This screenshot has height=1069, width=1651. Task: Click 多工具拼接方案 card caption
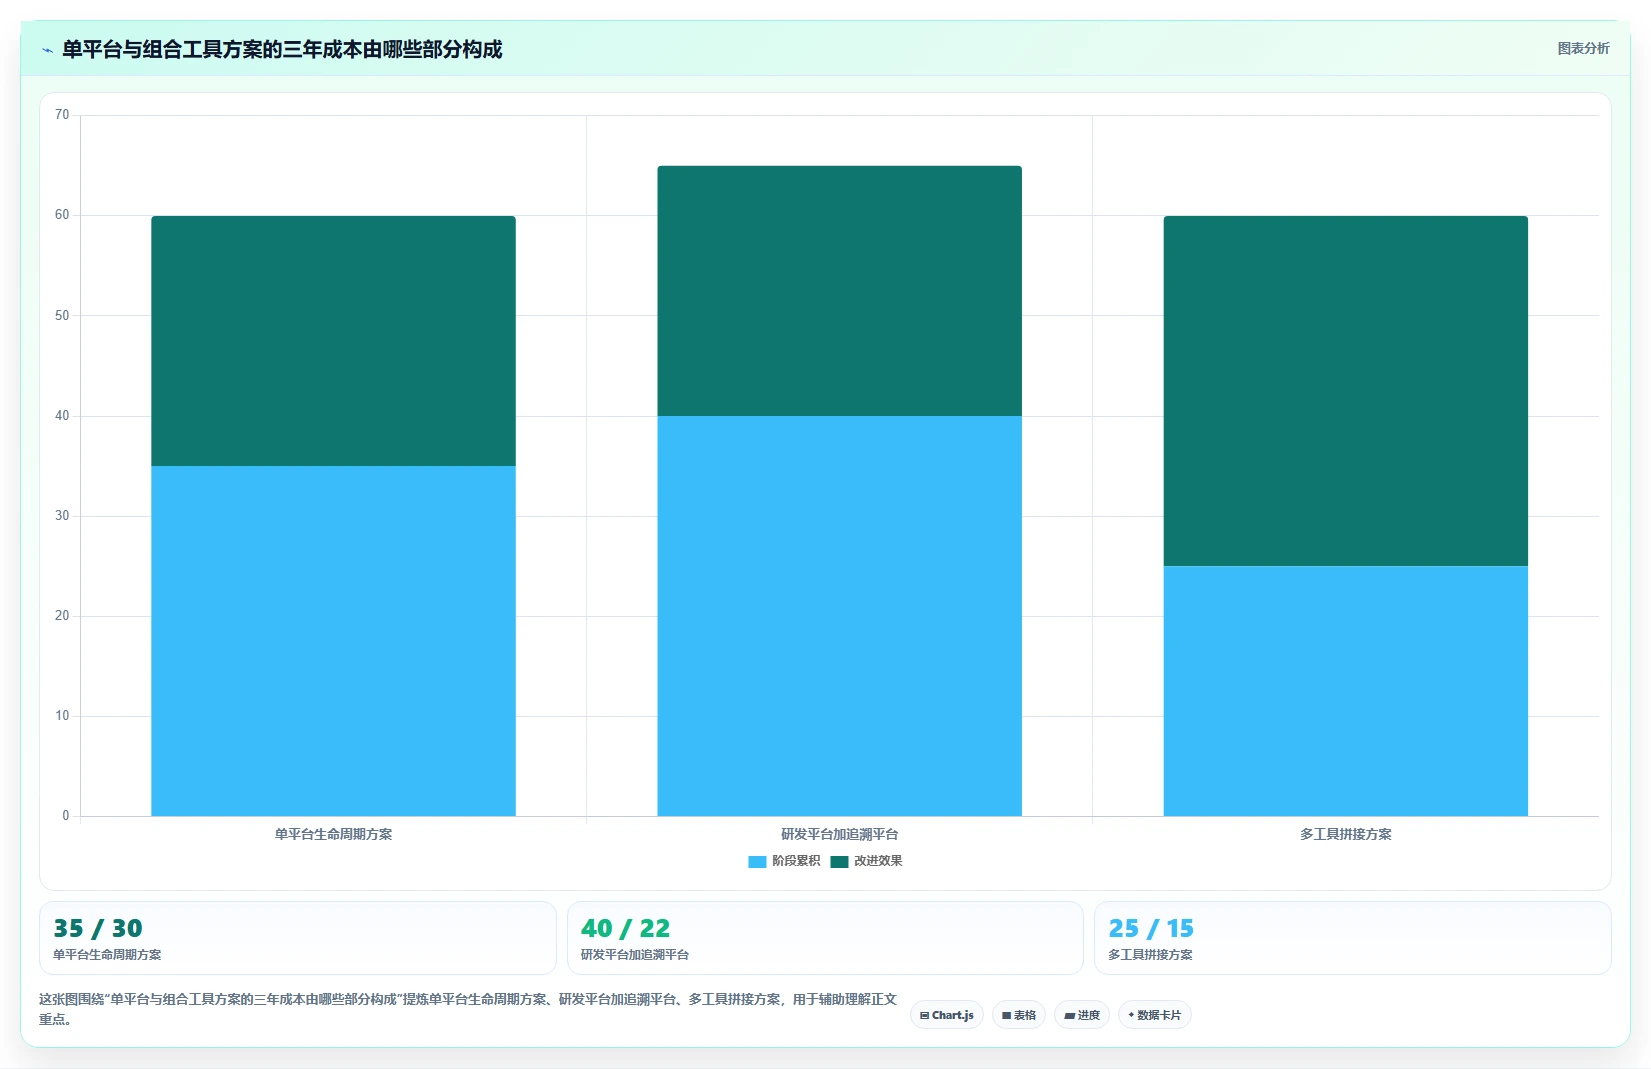pyautogui.click(x=1150, y=955)
